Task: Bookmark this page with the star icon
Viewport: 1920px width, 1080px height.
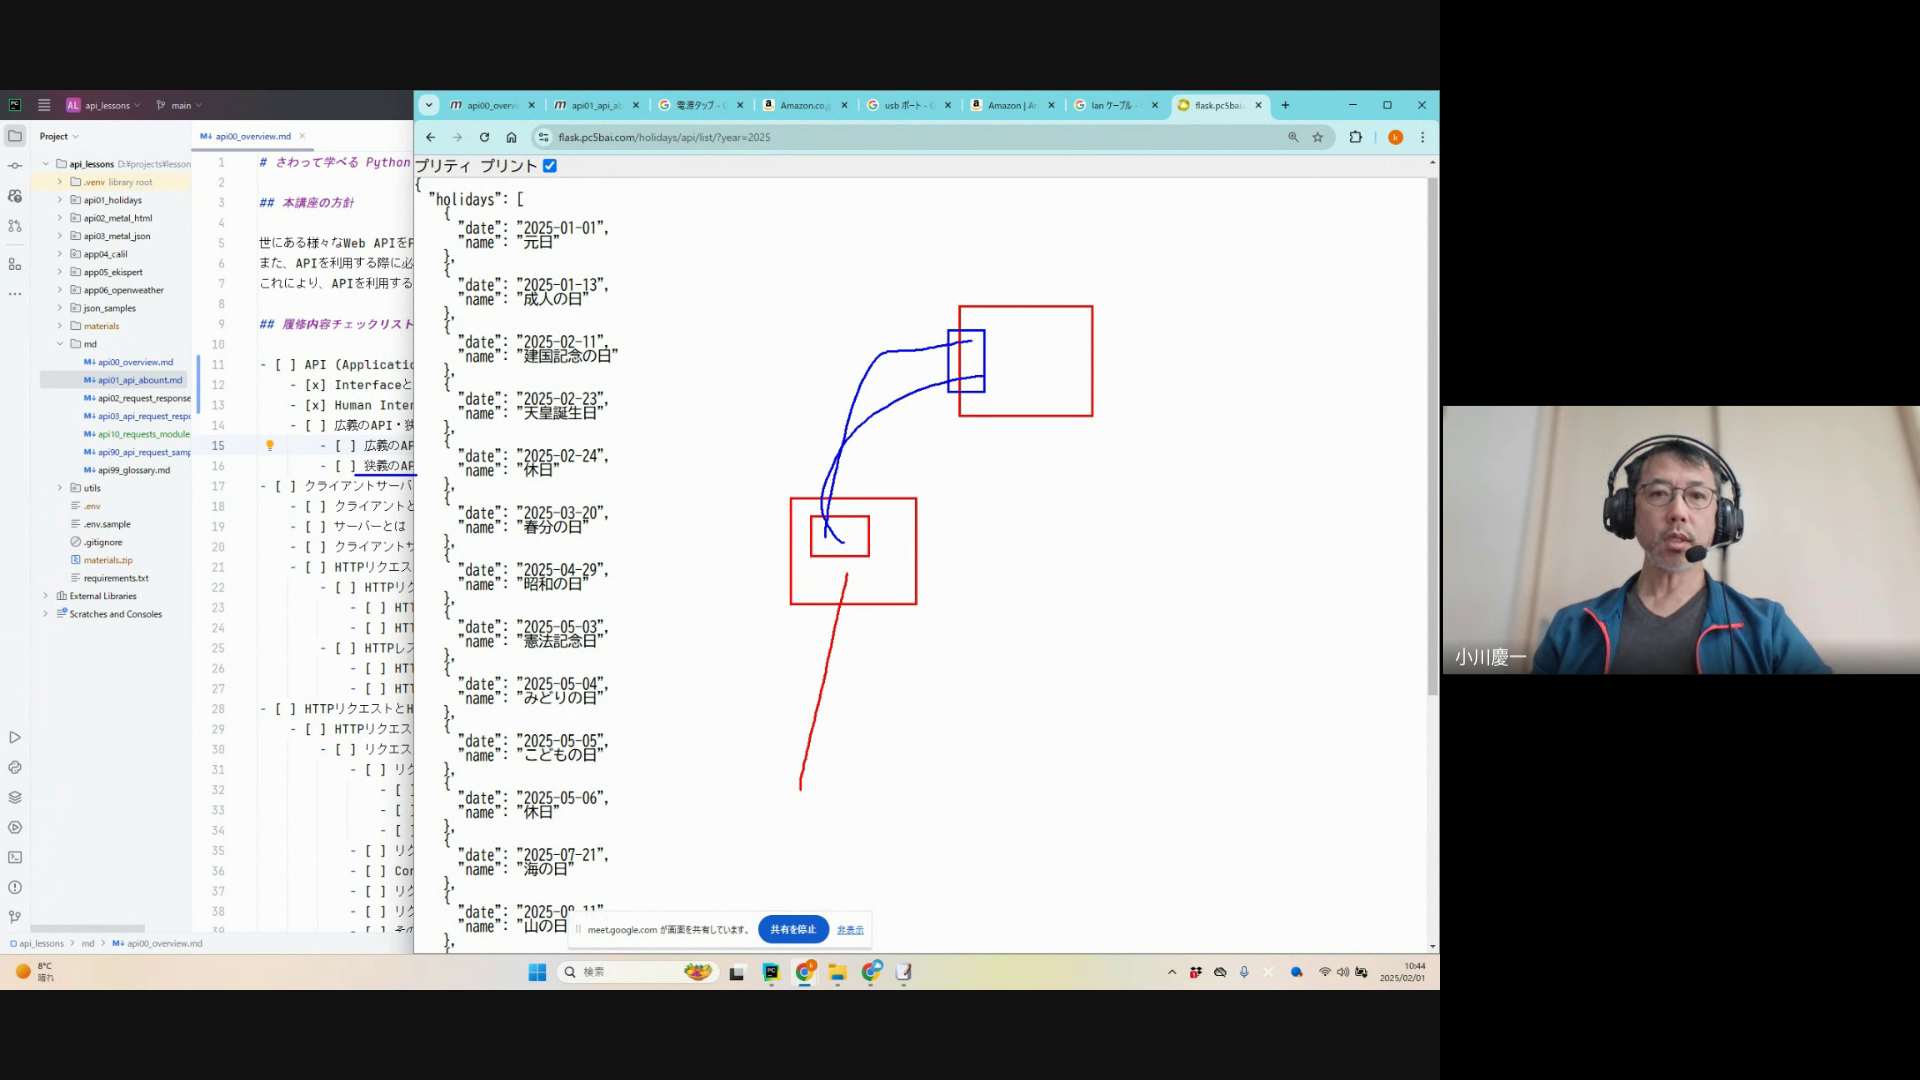Action: 1318,137
